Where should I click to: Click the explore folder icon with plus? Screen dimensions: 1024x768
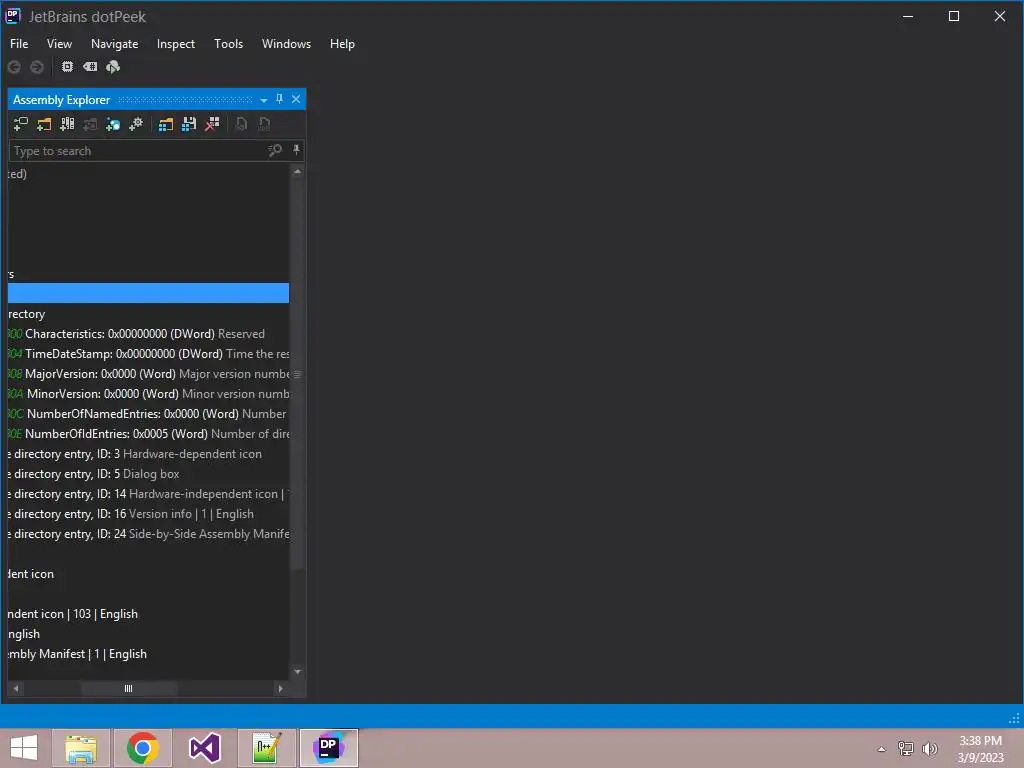point(44,124)
